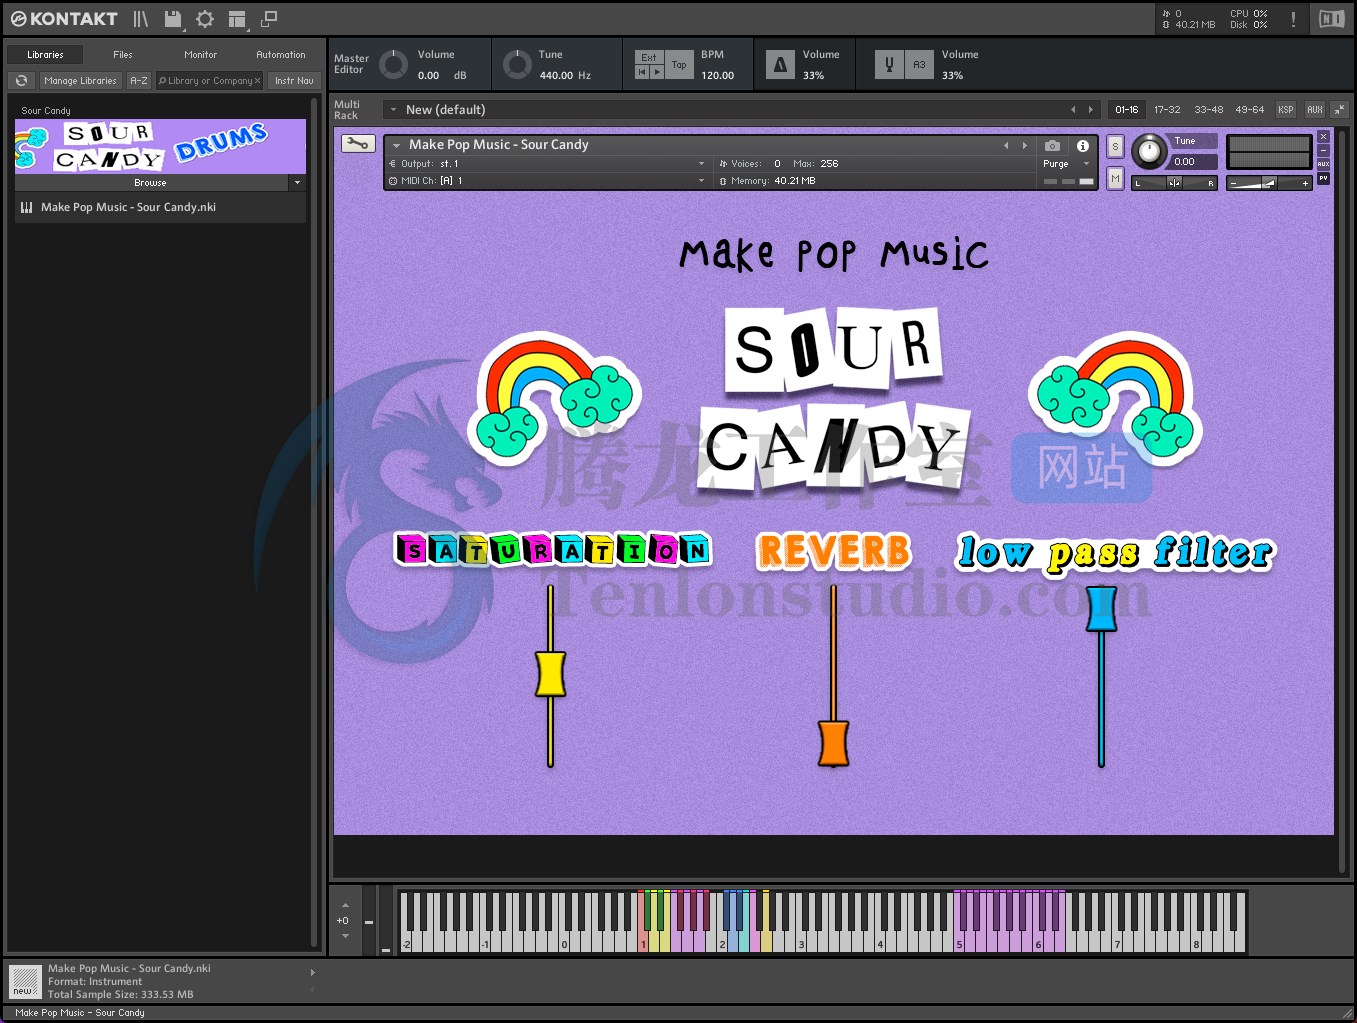
Task: Shift keyboard octave down arrow
Action: (345, 936)
